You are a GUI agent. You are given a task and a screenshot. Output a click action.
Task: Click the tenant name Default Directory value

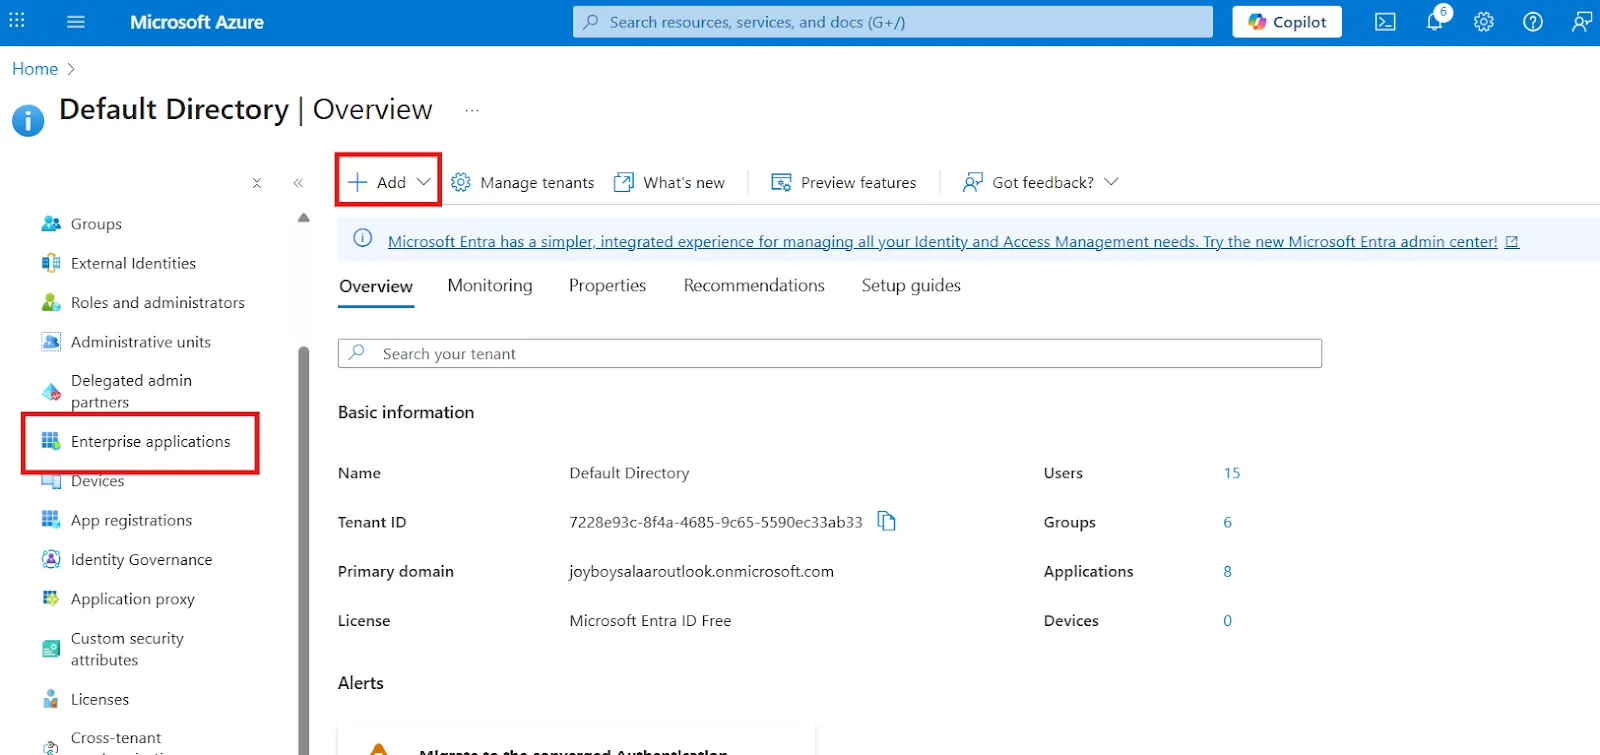pyautogui.click(x=629, y=473)
